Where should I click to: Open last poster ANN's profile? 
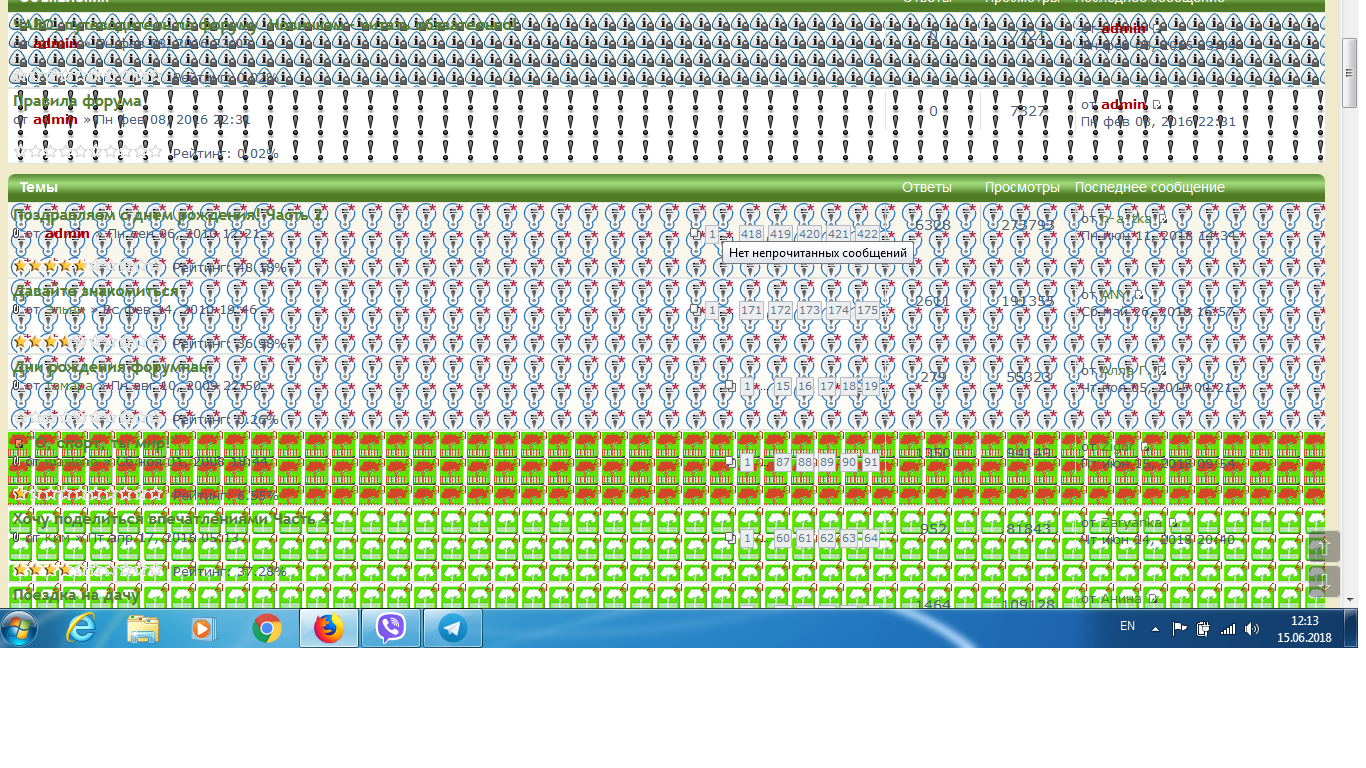(1115, 294)
